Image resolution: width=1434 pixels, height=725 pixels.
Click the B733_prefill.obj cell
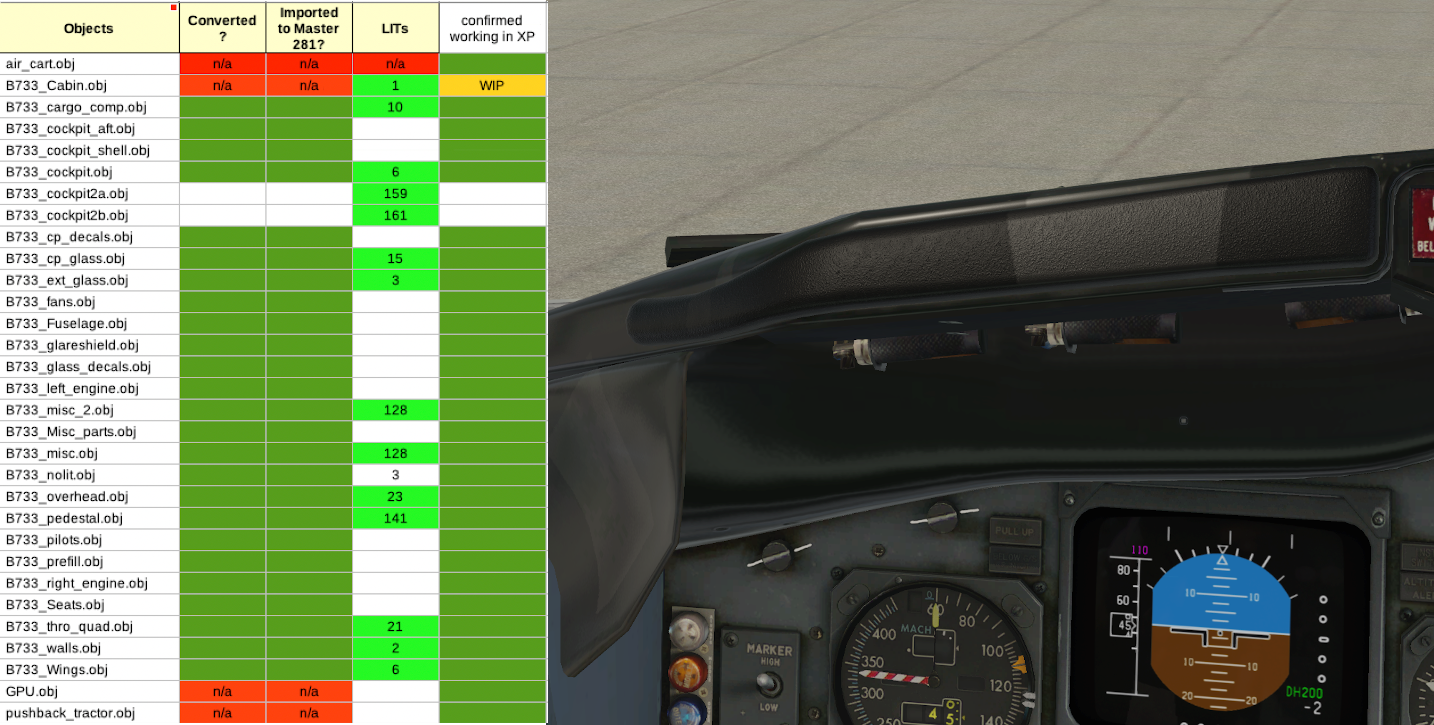coord(90,561)
